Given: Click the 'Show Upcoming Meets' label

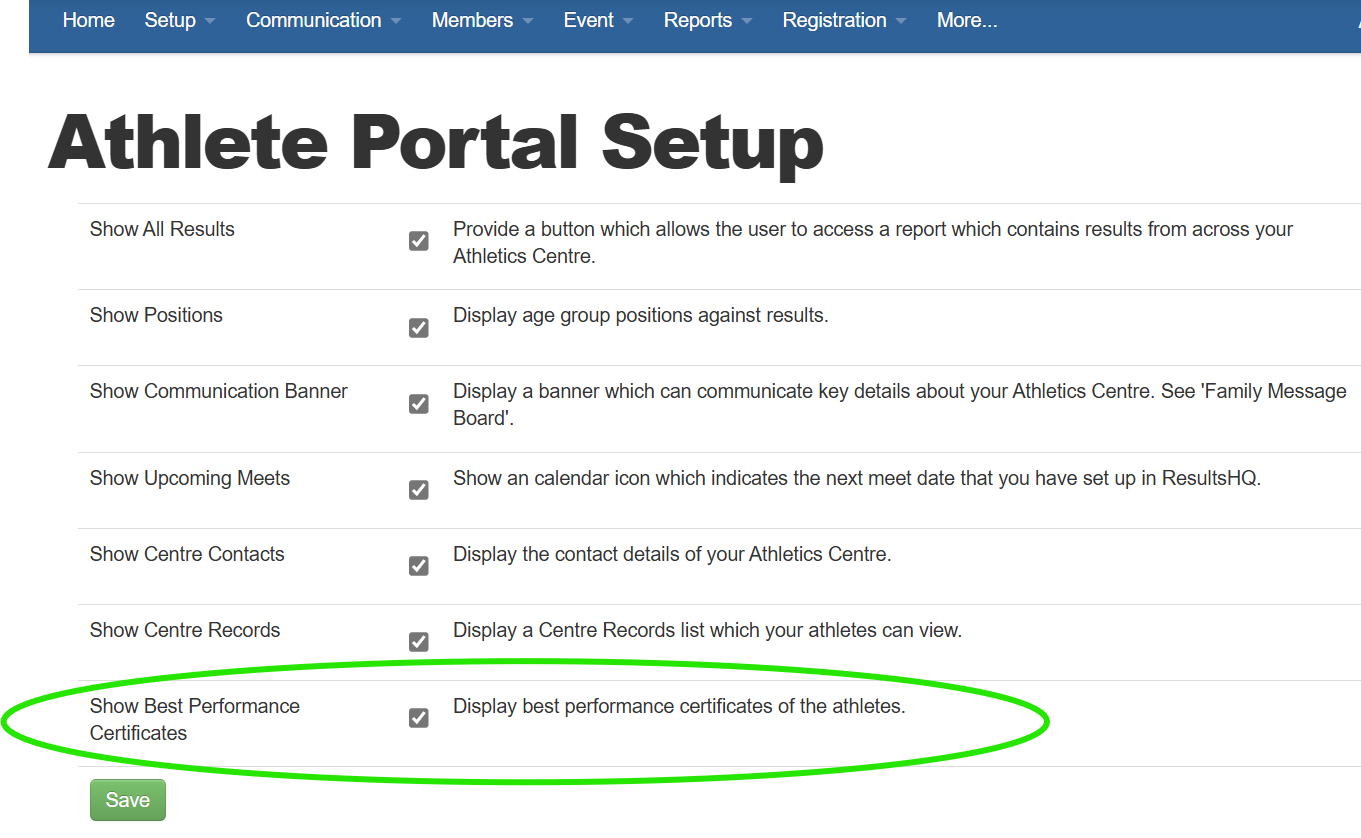Looking at the screenshot, I should coord(190,478).
